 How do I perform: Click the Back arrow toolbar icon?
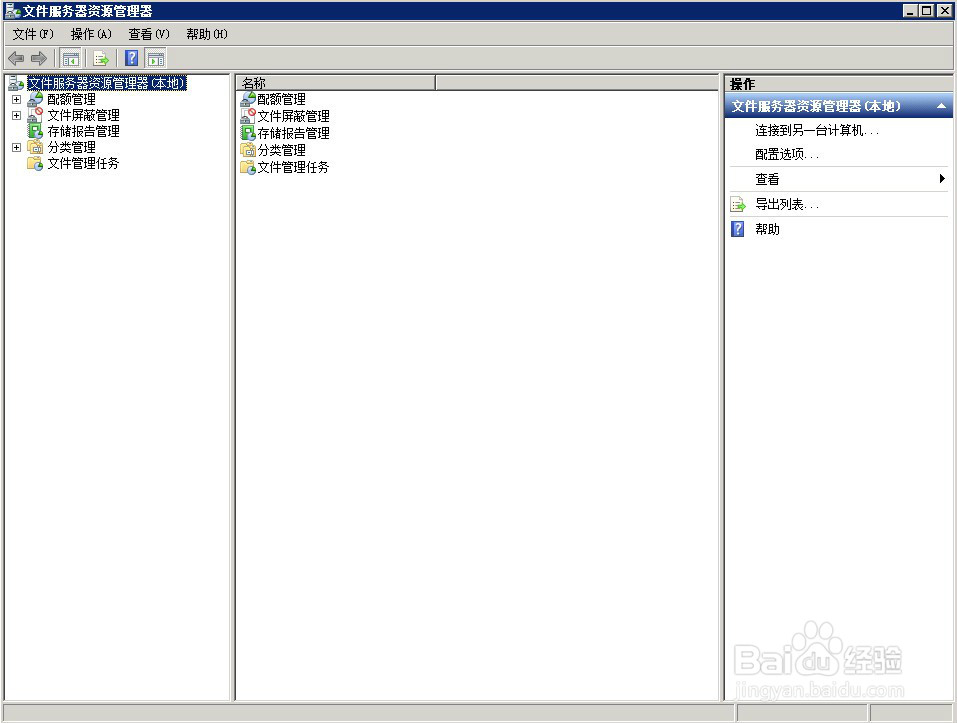(16, 59)
